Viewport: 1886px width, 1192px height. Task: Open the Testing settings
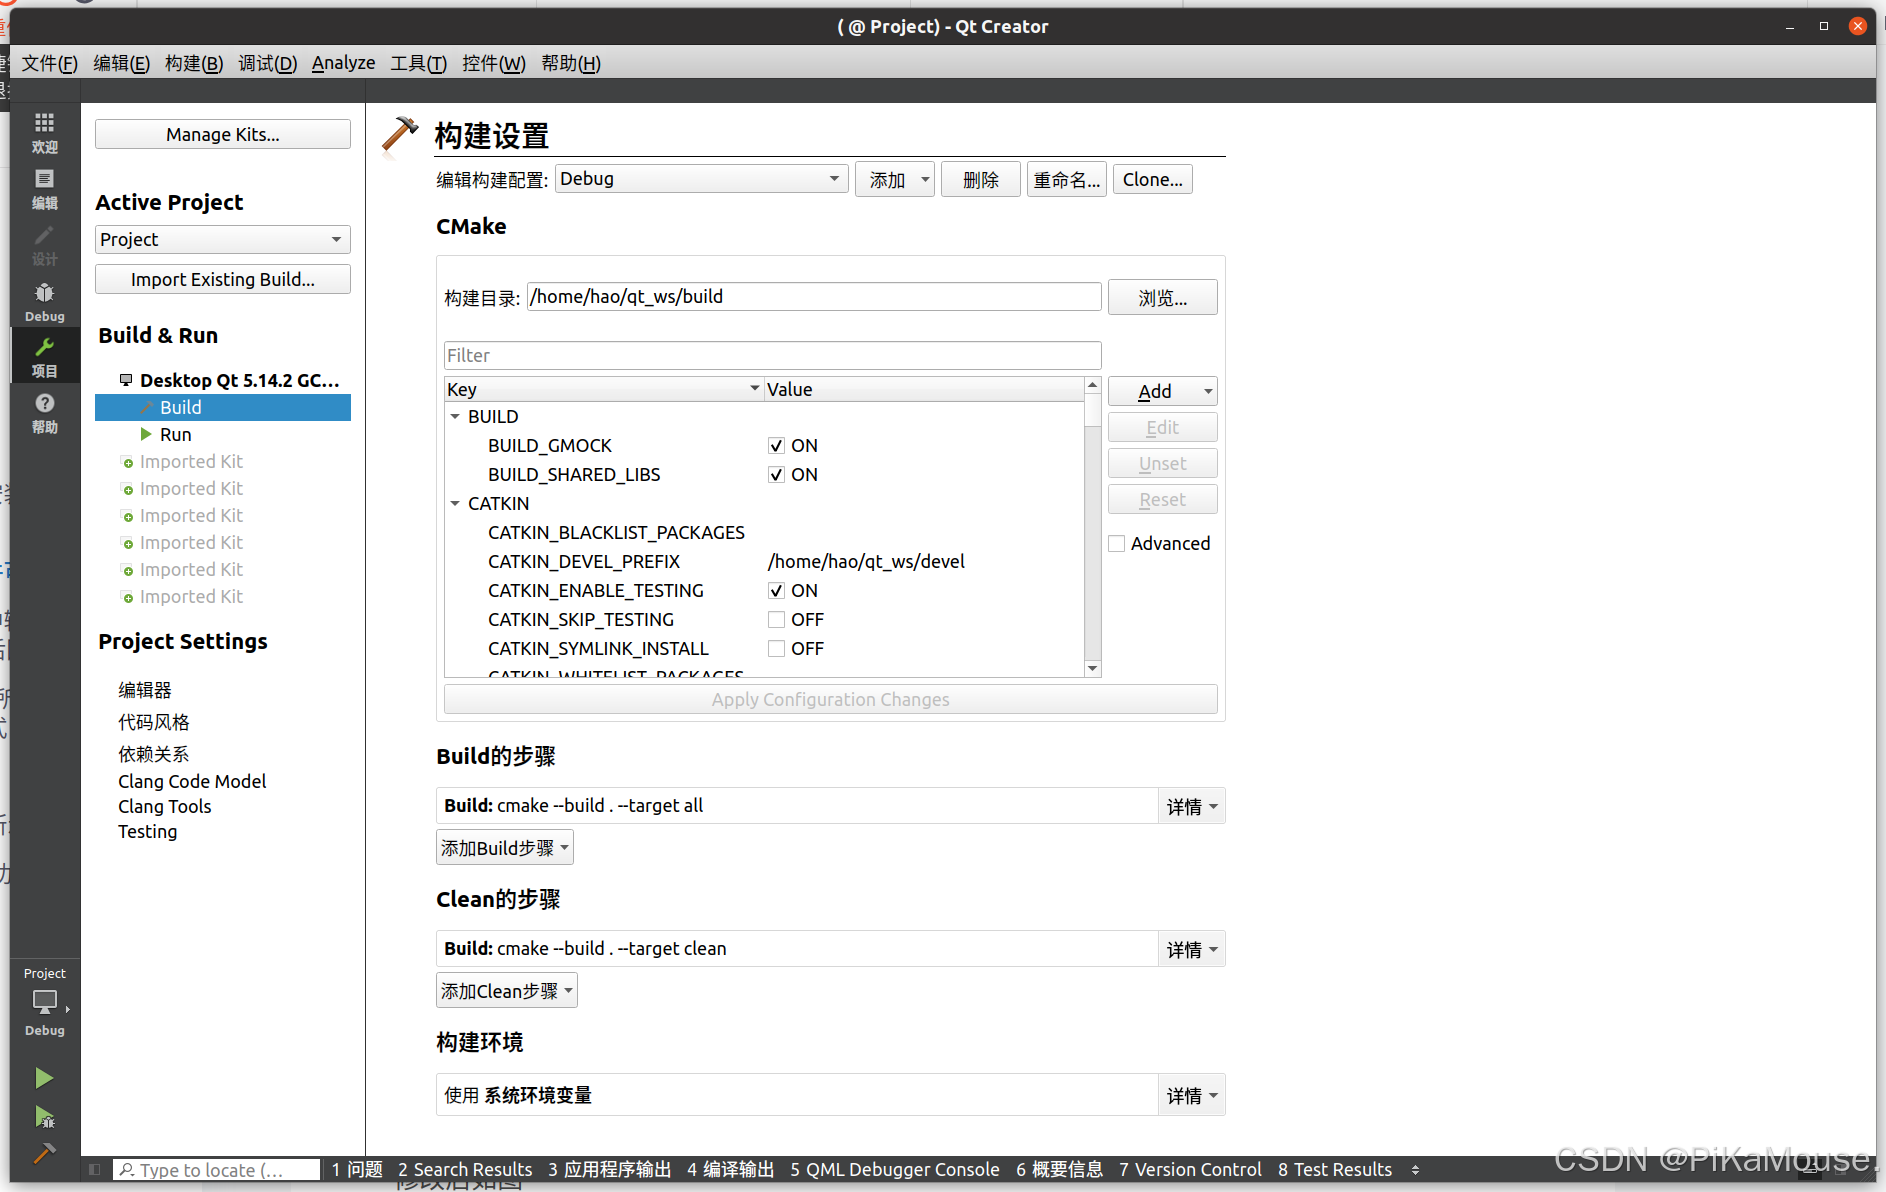pos(148,831)
